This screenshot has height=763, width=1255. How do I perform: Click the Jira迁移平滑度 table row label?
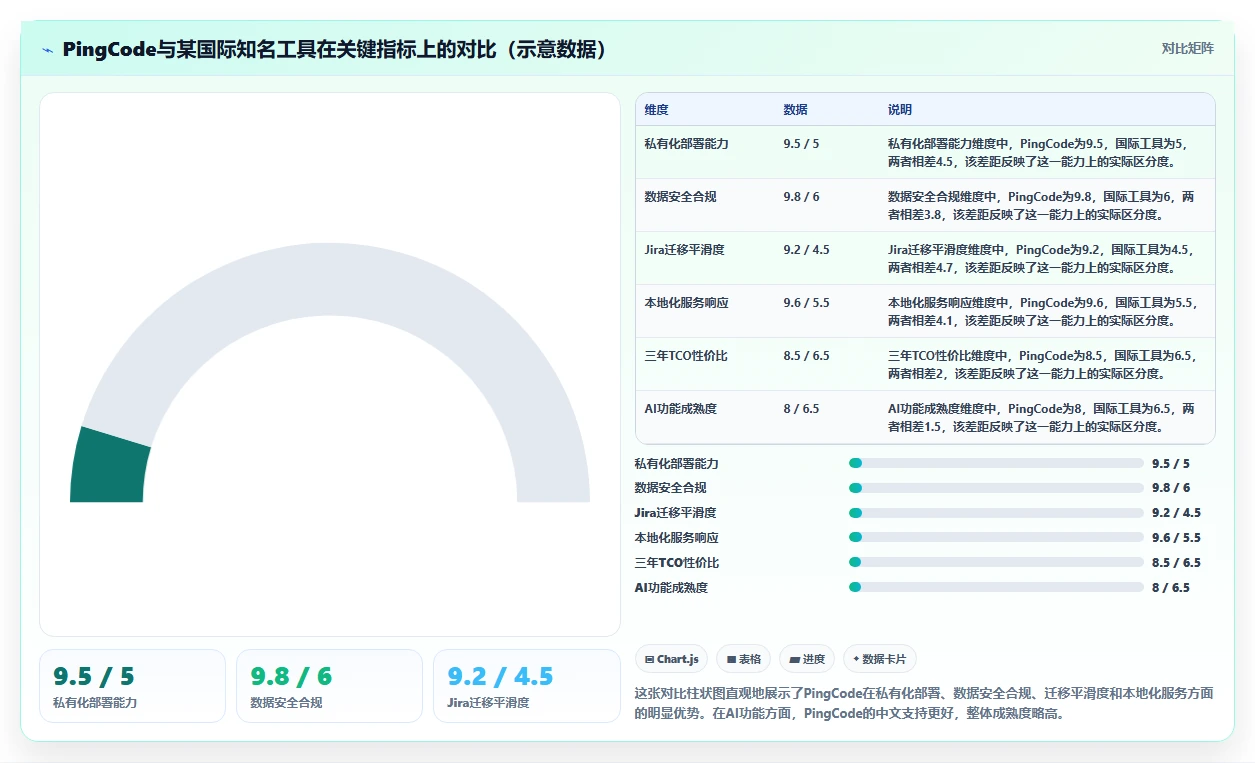(685, 250)
